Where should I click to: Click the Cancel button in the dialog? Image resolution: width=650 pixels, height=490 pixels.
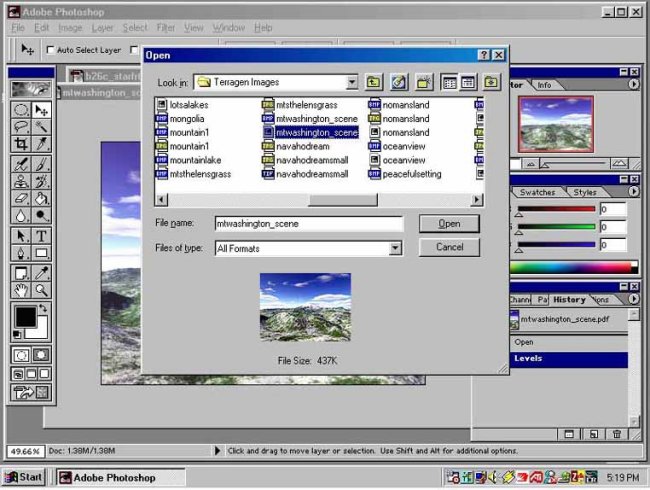tap(449, 247)
